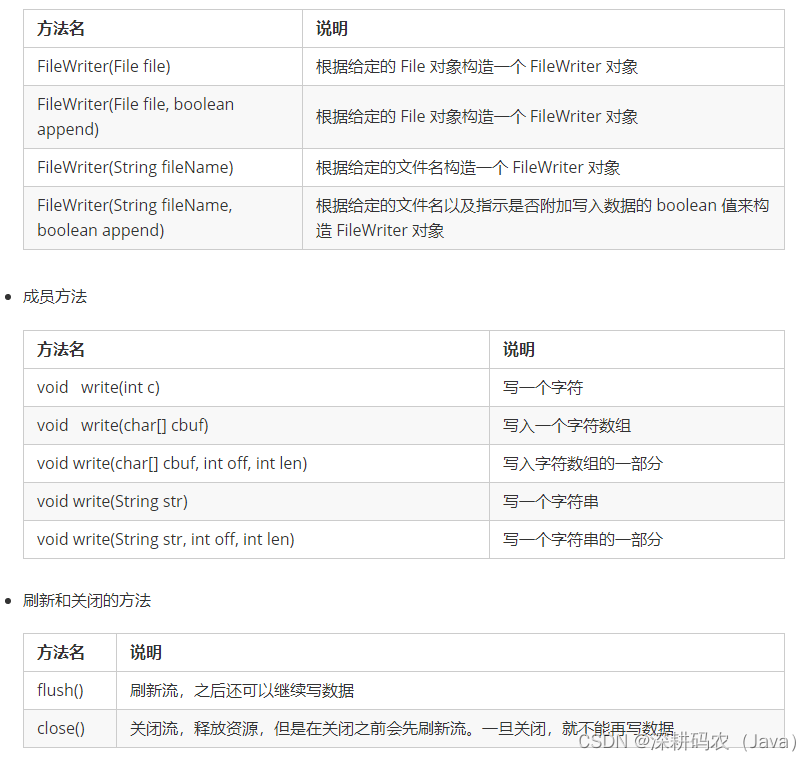Click 'void write(String str, int off, int len)'
The height and width of the screenshot is (761, 812).
point(166,539)
